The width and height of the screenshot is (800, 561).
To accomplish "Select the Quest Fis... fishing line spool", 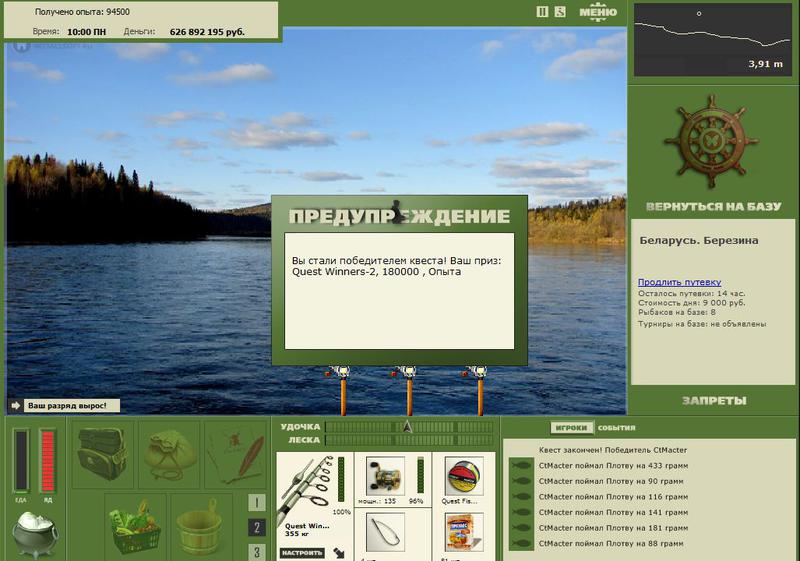I will coord(464,476).
